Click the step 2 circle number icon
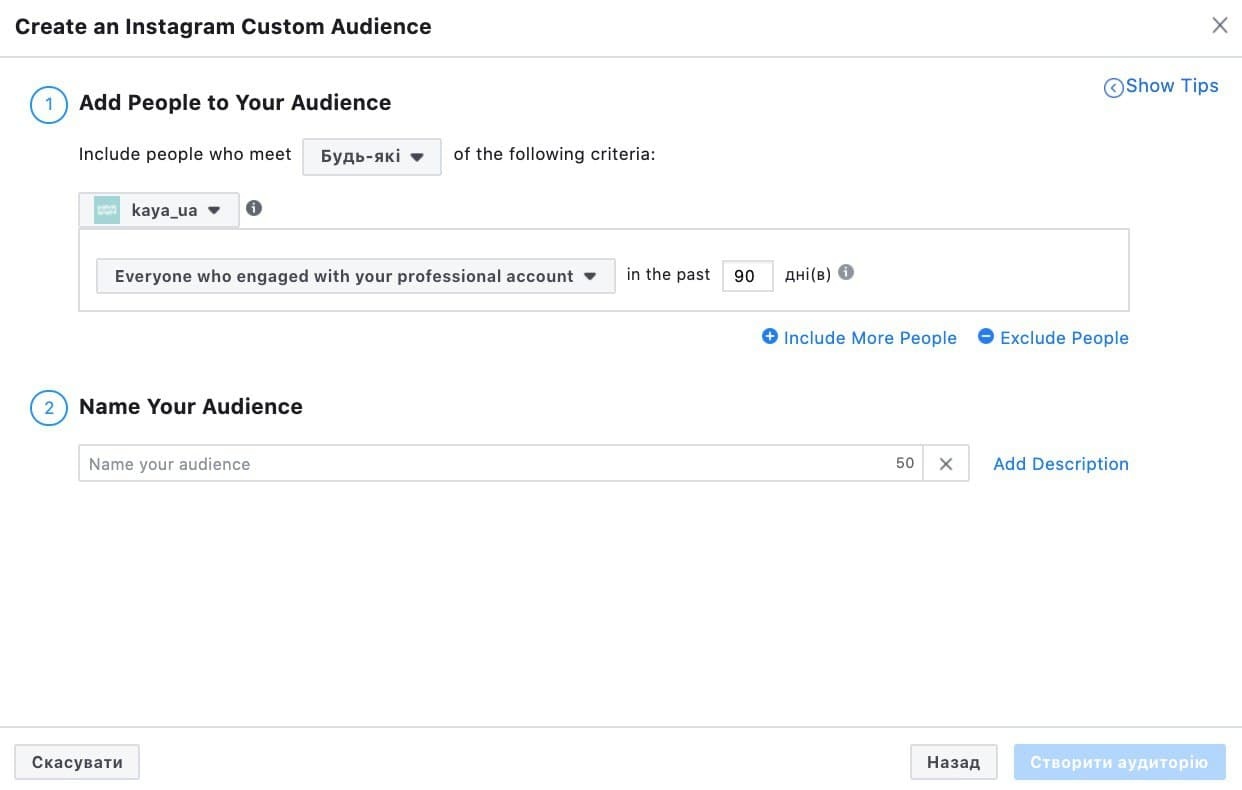Screen dimensions: 1242x790 49,408
